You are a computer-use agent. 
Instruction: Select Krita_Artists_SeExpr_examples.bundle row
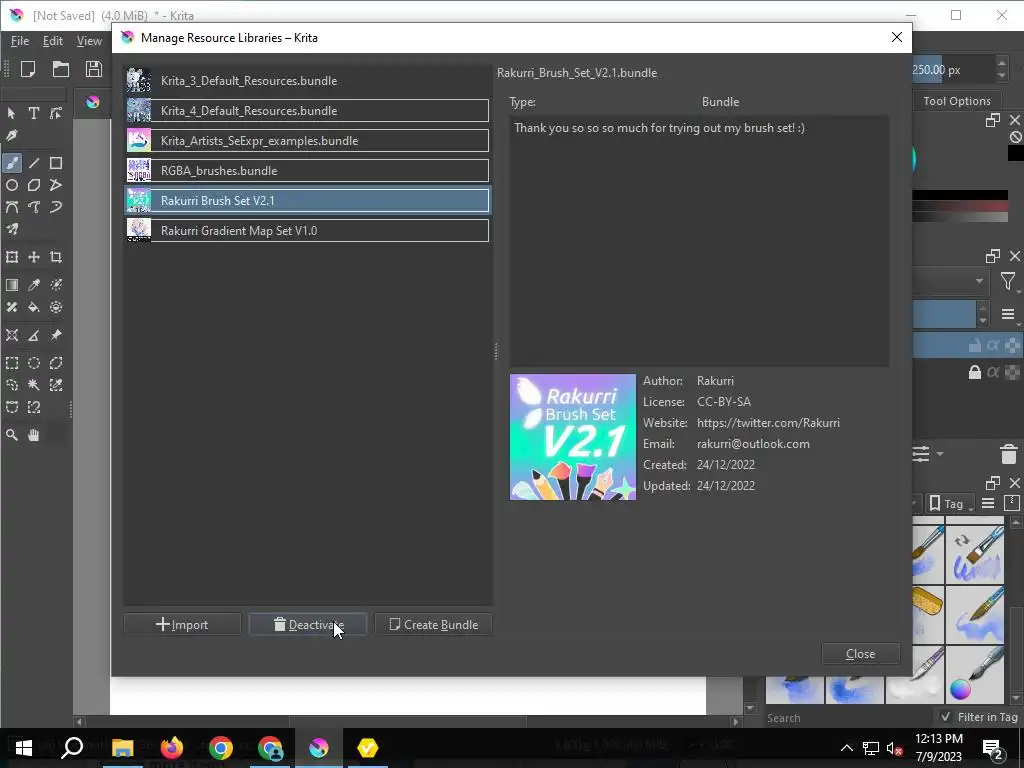pos(307,140)
